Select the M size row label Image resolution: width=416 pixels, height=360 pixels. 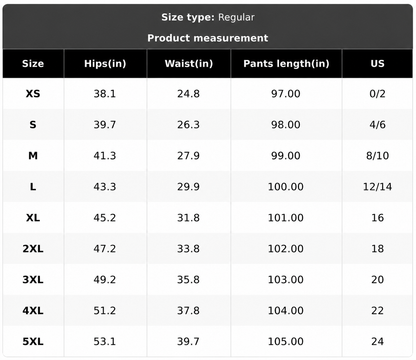click(x=33, y=156)
